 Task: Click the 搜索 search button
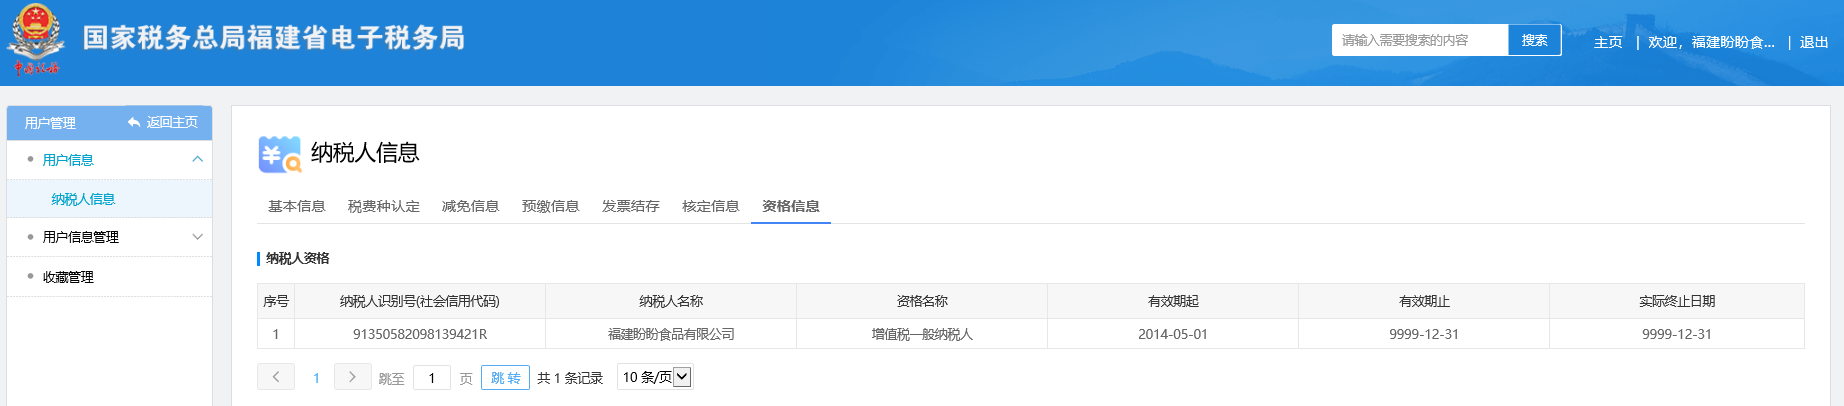1534,40
